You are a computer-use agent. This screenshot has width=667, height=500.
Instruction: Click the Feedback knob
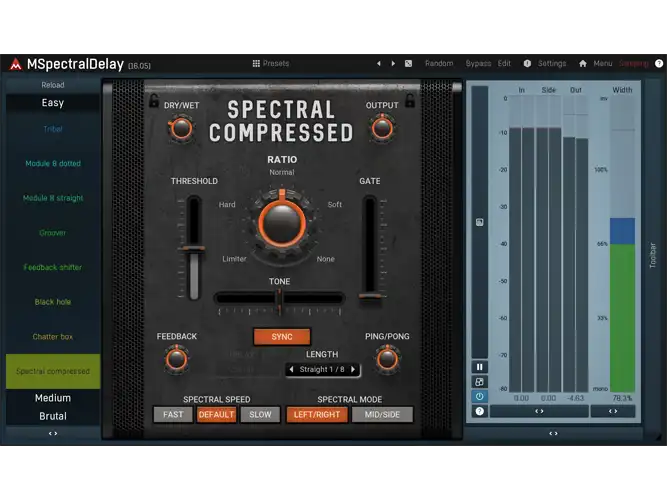click(176, 360)
